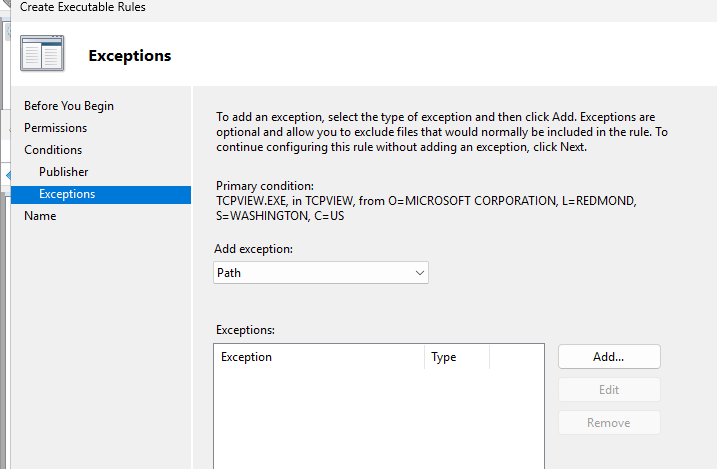Viewport: 717px width, 469px height.
Task: Open the Add exception Path combo box
Action: pyautogui.click(x=310, y=272)
